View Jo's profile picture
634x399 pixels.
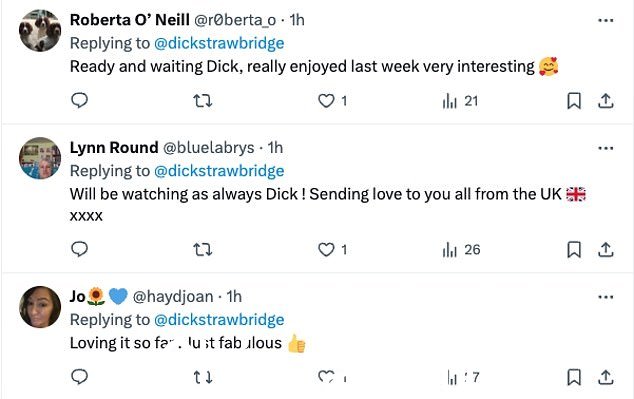pyautogui.click(x=40, y=307)
